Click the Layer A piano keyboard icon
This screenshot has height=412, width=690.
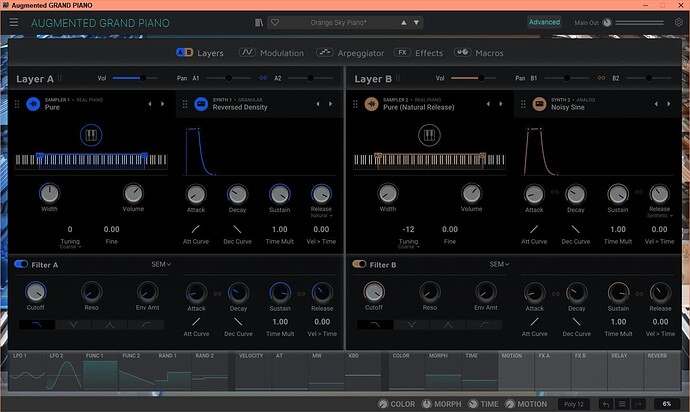click(91, 135)
